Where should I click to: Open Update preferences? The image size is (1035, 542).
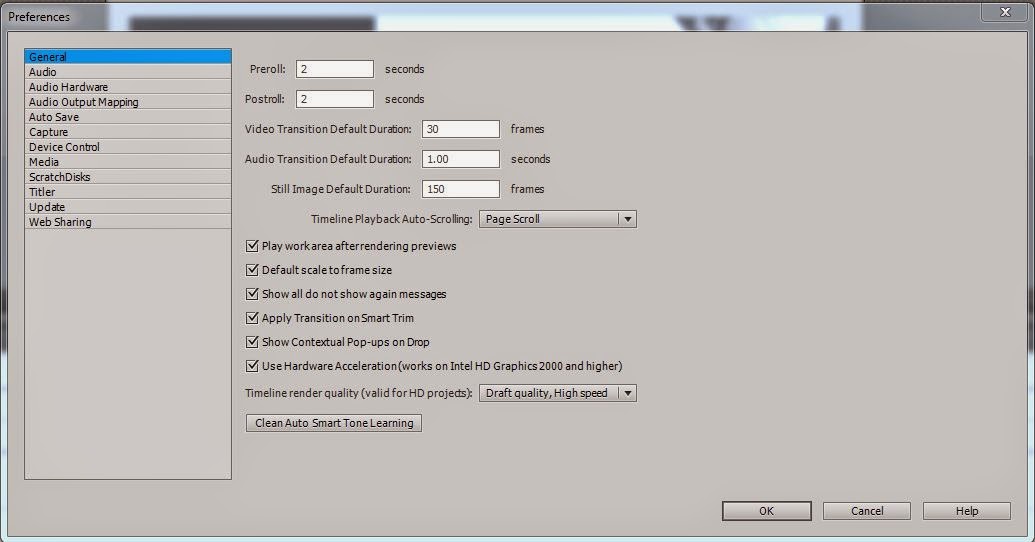128,207
